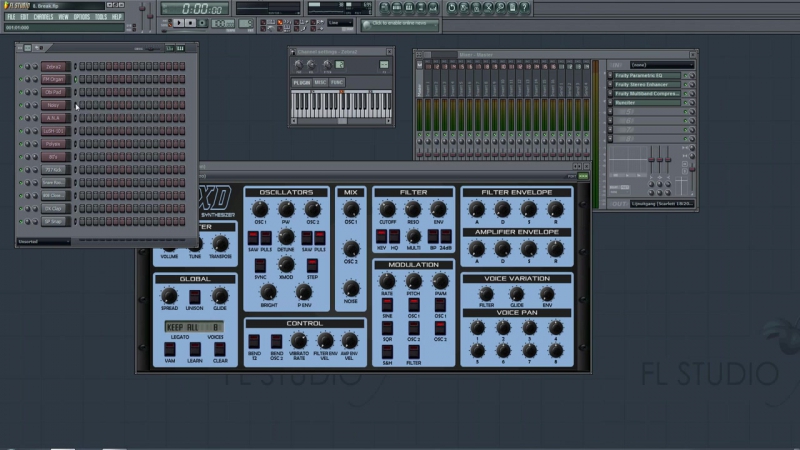Toggle the SYNC switch in Oscillators

pos(260,265)
